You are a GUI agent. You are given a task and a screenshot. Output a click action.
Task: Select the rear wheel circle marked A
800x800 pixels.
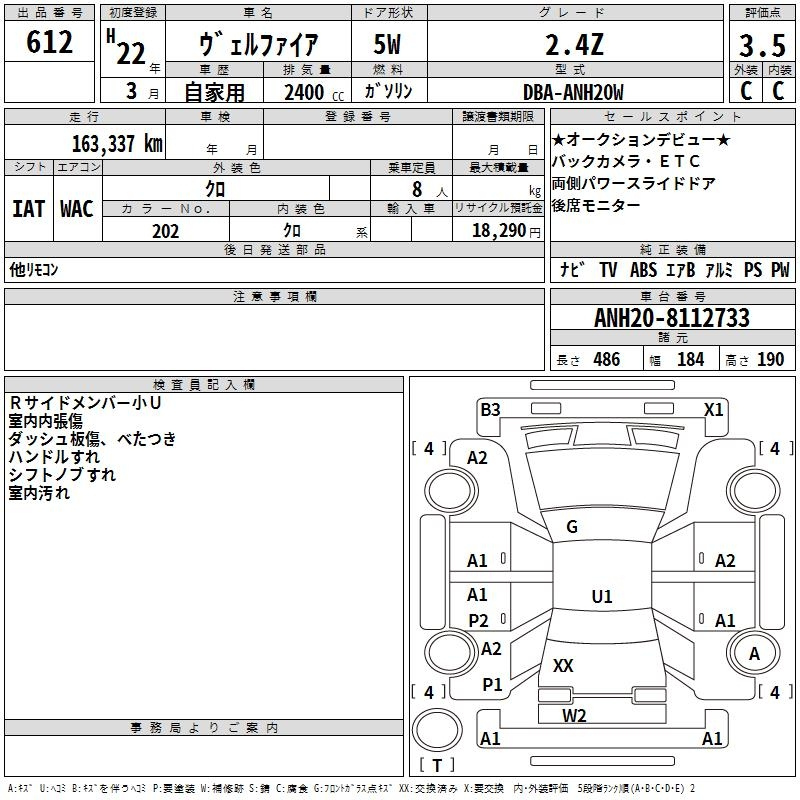(x=754, y=653)
